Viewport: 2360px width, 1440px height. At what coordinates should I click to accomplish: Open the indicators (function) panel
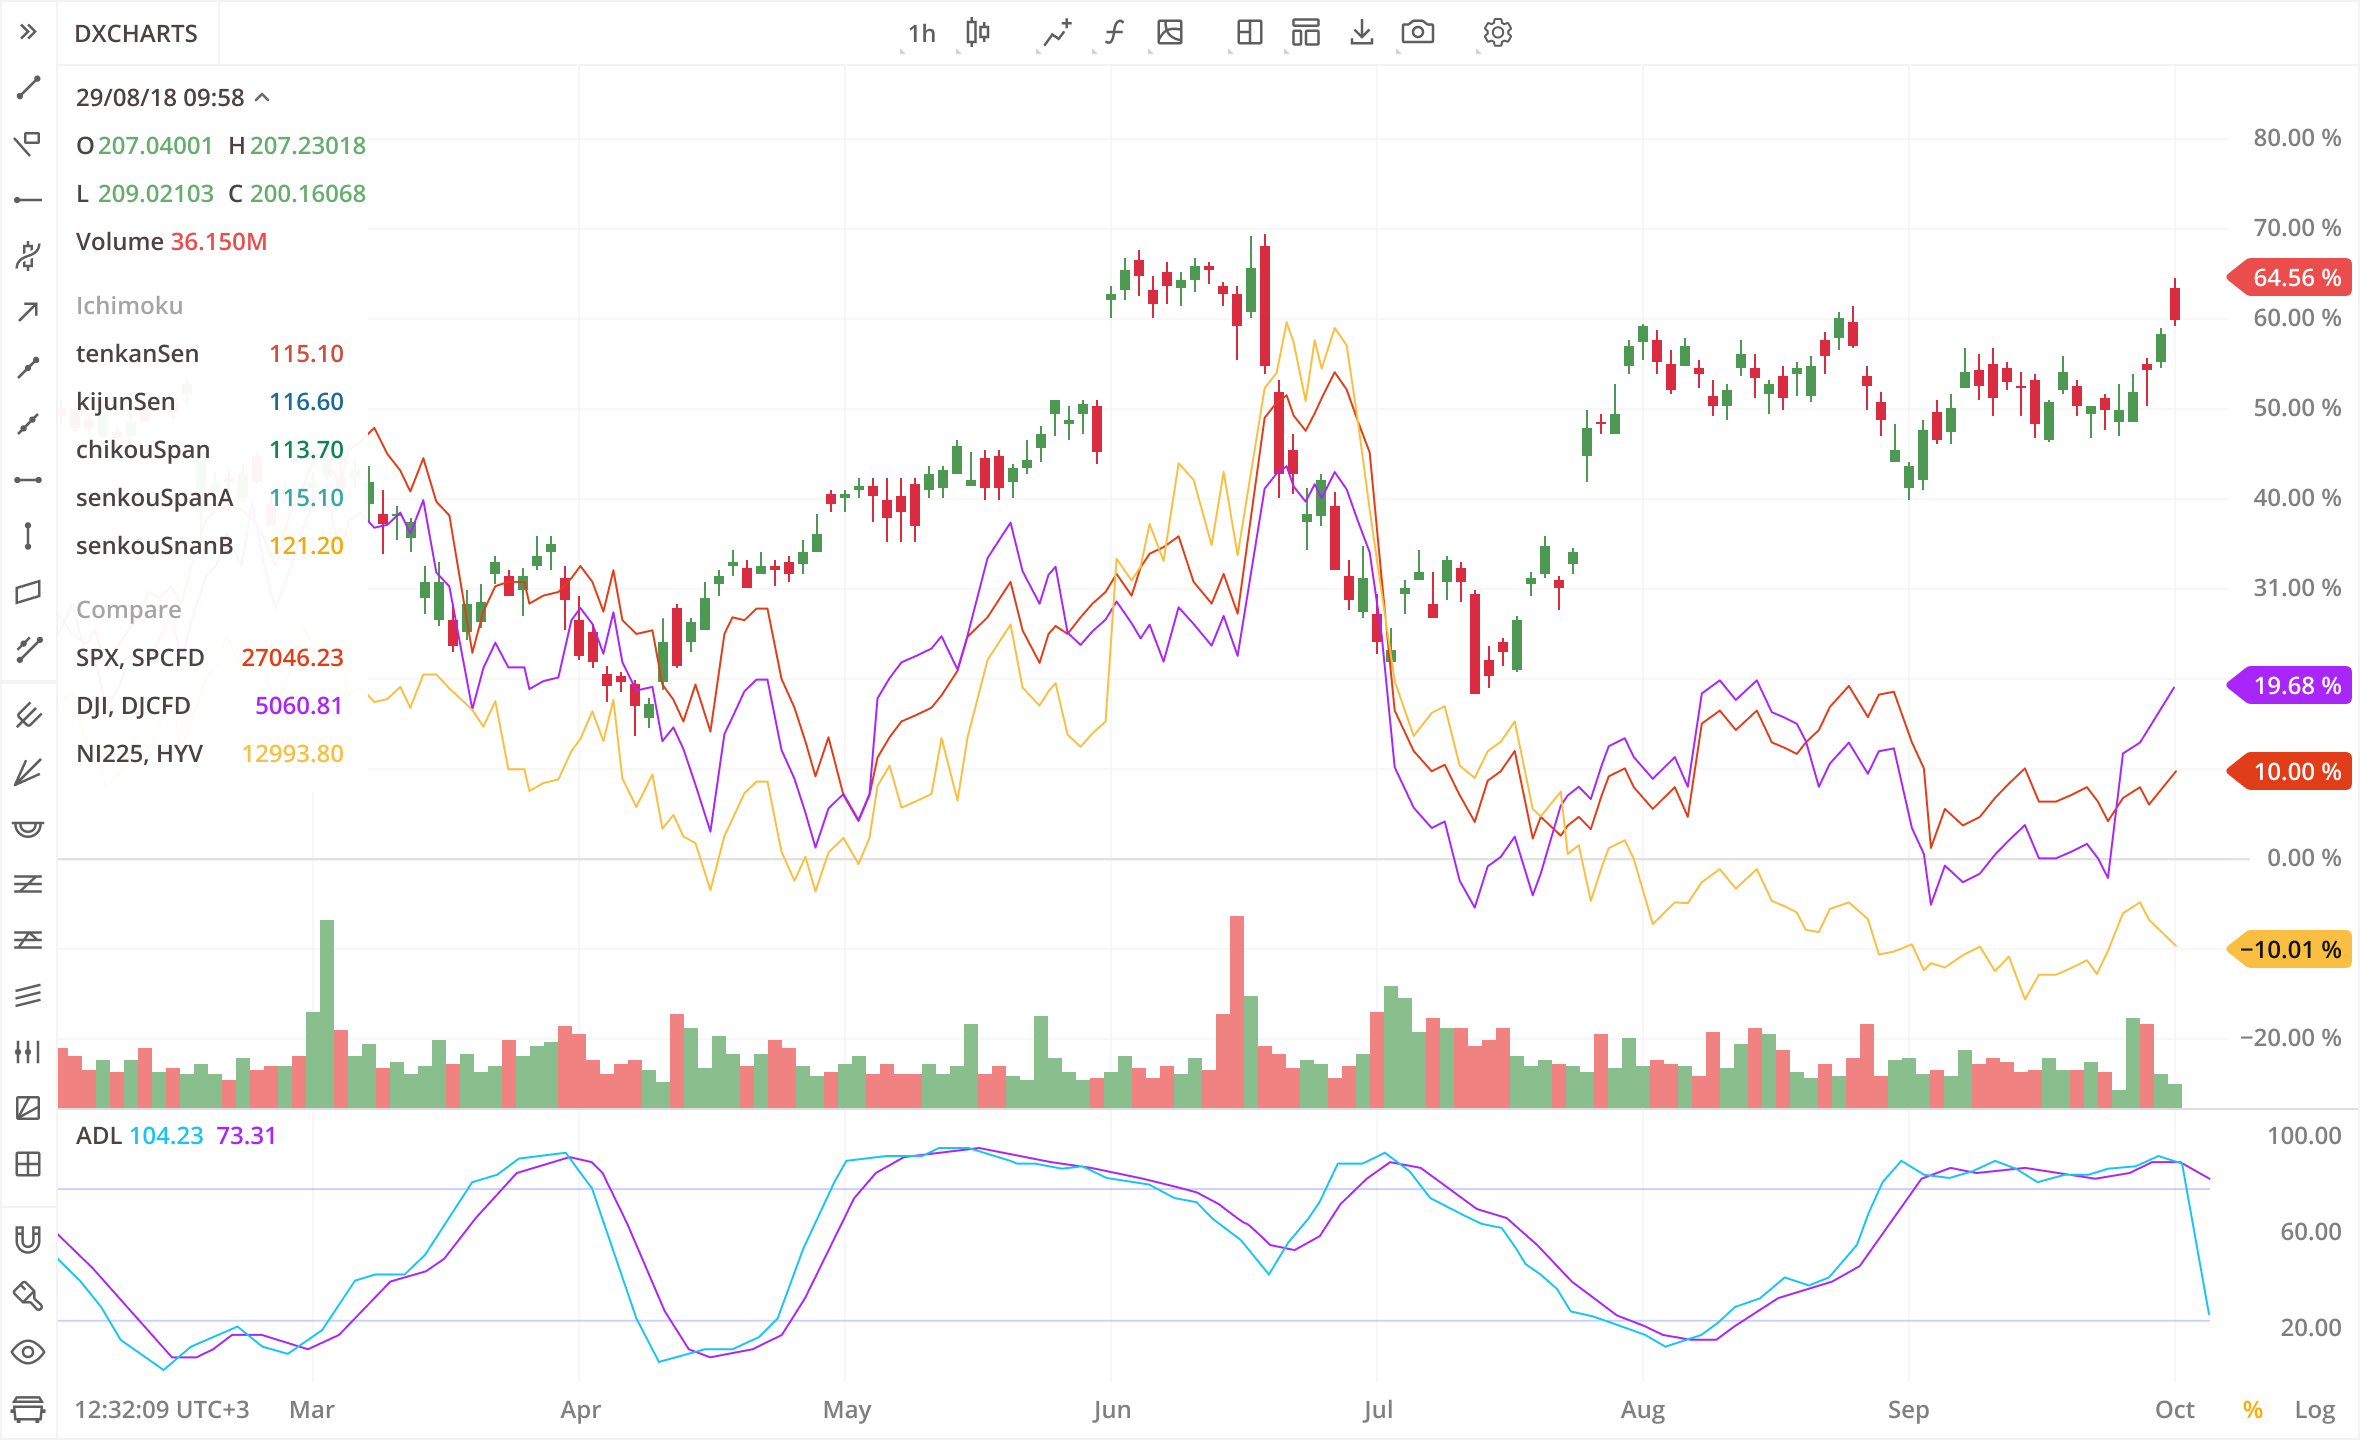click(x=1112, y=33)
